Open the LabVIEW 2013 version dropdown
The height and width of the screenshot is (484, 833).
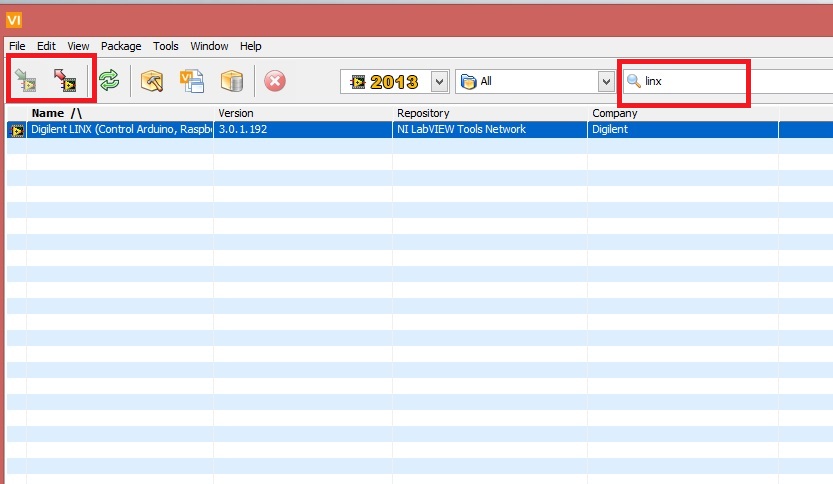click(440, 82)
